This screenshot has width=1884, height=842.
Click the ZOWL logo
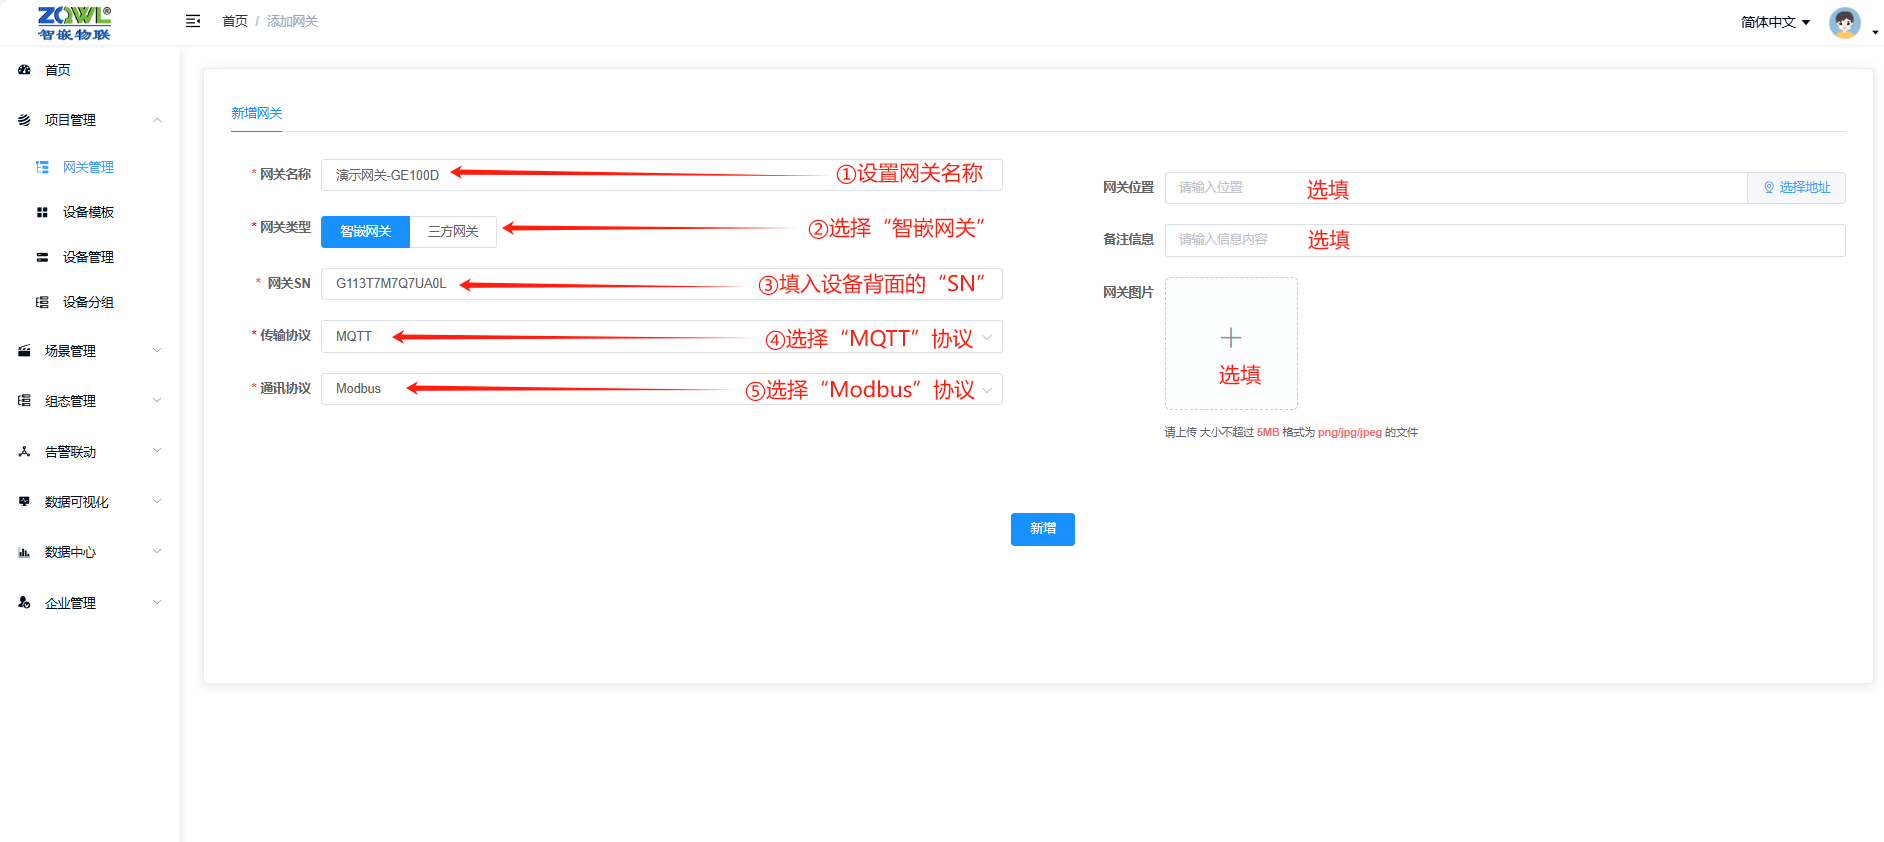coord(74,22)
